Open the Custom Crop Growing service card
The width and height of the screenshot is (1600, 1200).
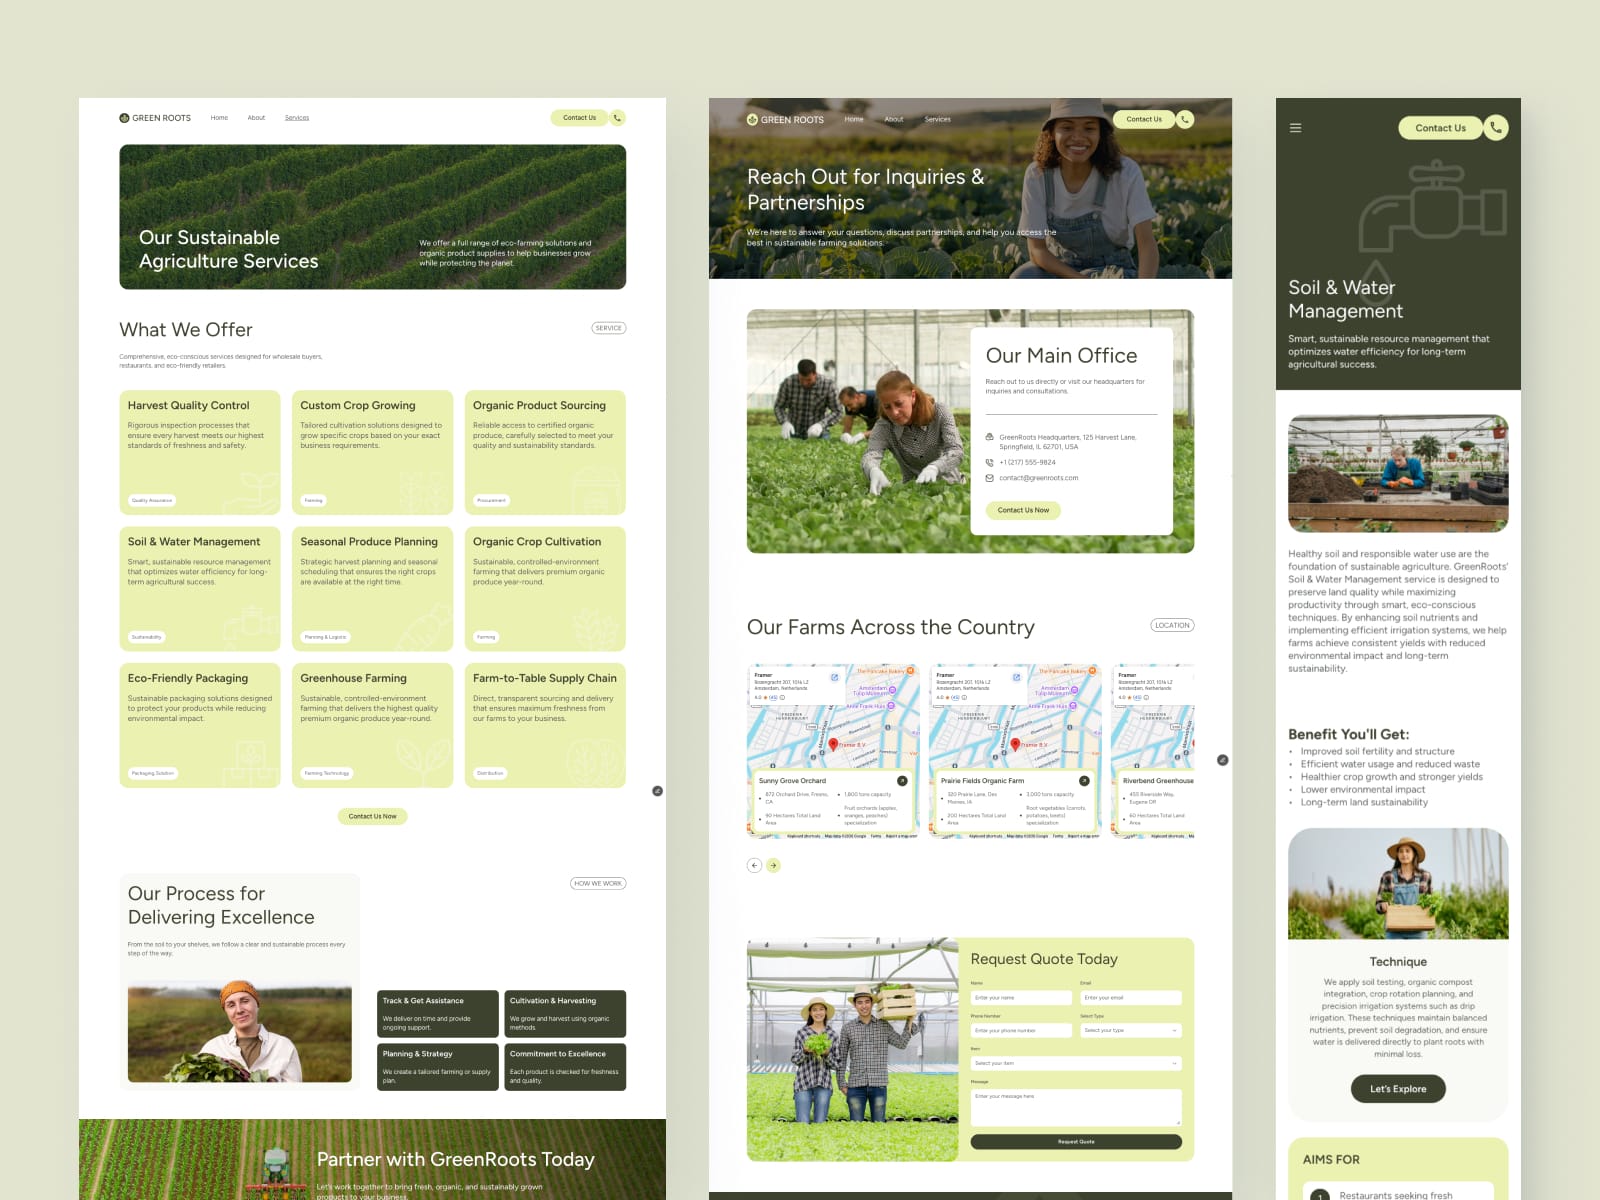373,453
